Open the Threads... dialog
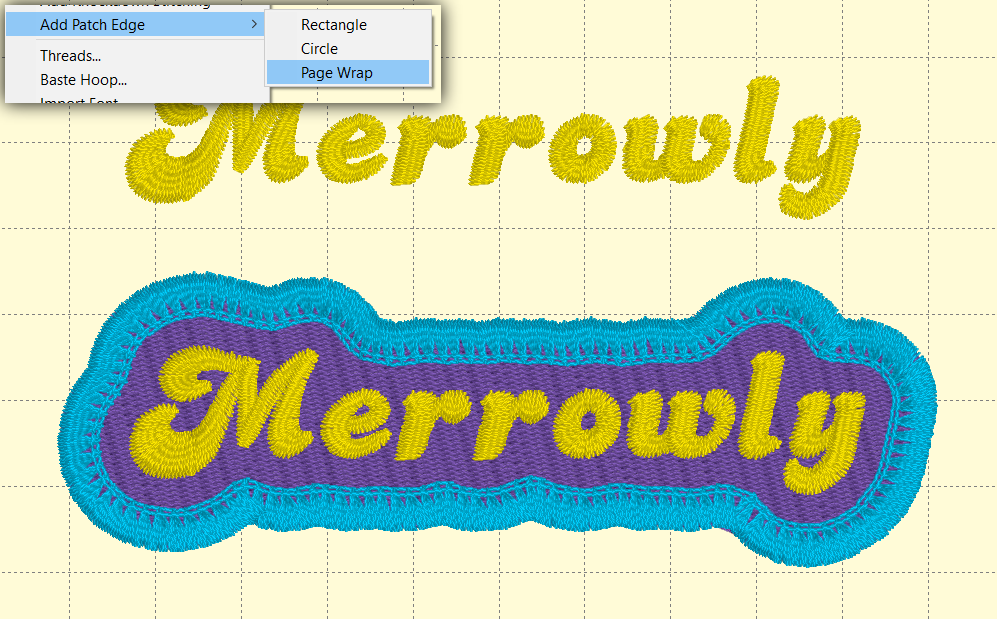The image size is (997, 619). coord(70,56)
